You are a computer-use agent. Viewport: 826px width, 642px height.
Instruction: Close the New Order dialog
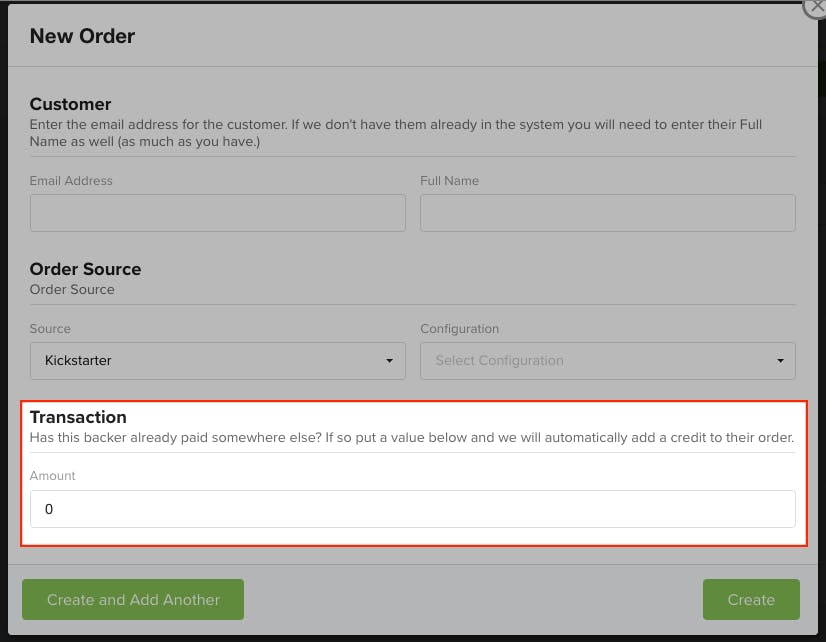click(x=815, y=7)
